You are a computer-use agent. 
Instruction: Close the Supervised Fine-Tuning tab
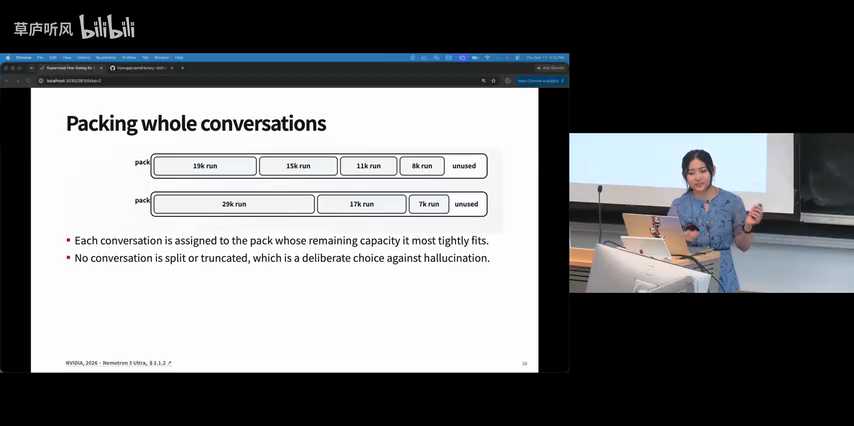coord(101,68)
